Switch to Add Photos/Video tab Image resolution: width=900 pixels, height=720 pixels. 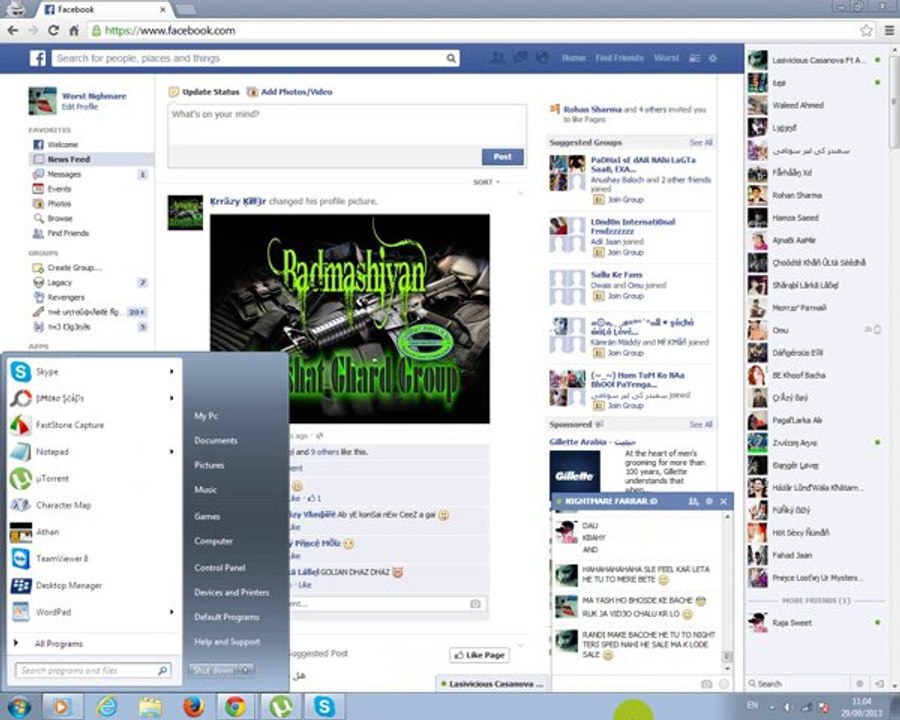pos(290,92)
